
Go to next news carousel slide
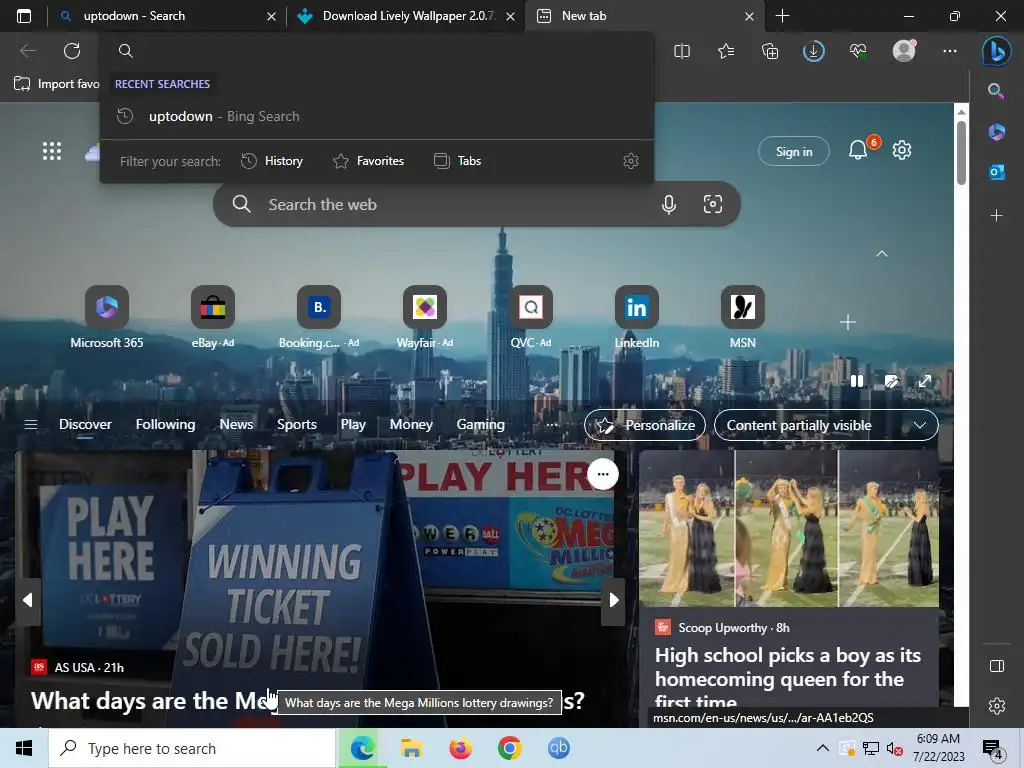click(613, 600)
